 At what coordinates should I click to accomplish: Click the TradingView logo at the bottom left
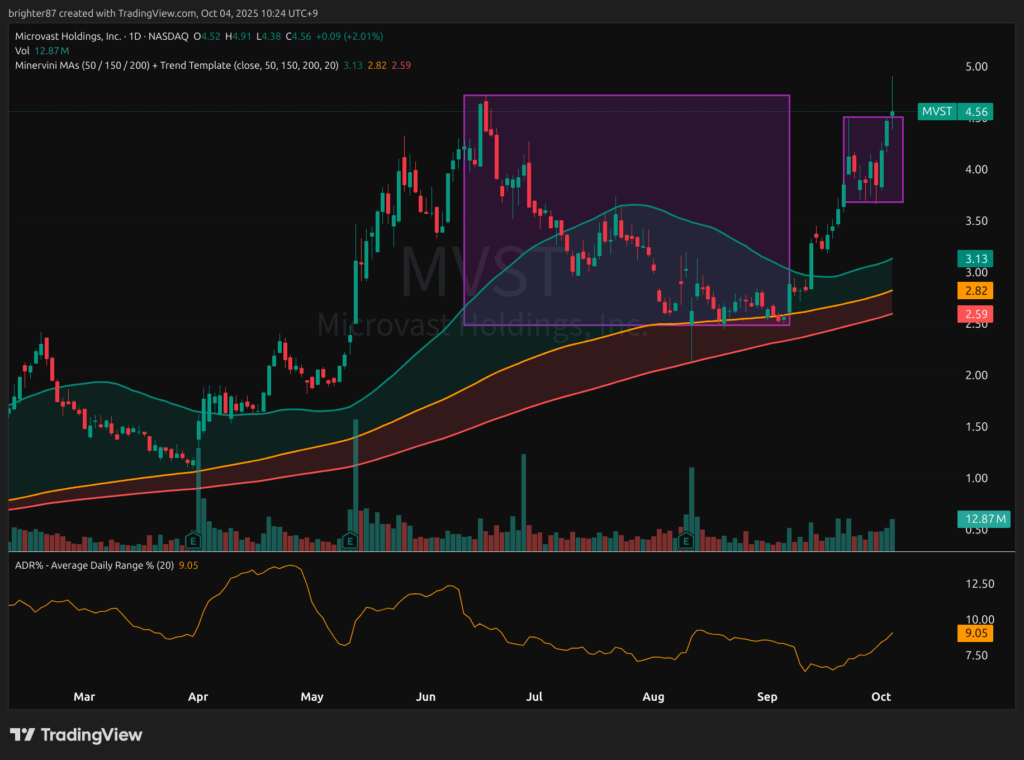pyautogui.click(x=76, y=735)
